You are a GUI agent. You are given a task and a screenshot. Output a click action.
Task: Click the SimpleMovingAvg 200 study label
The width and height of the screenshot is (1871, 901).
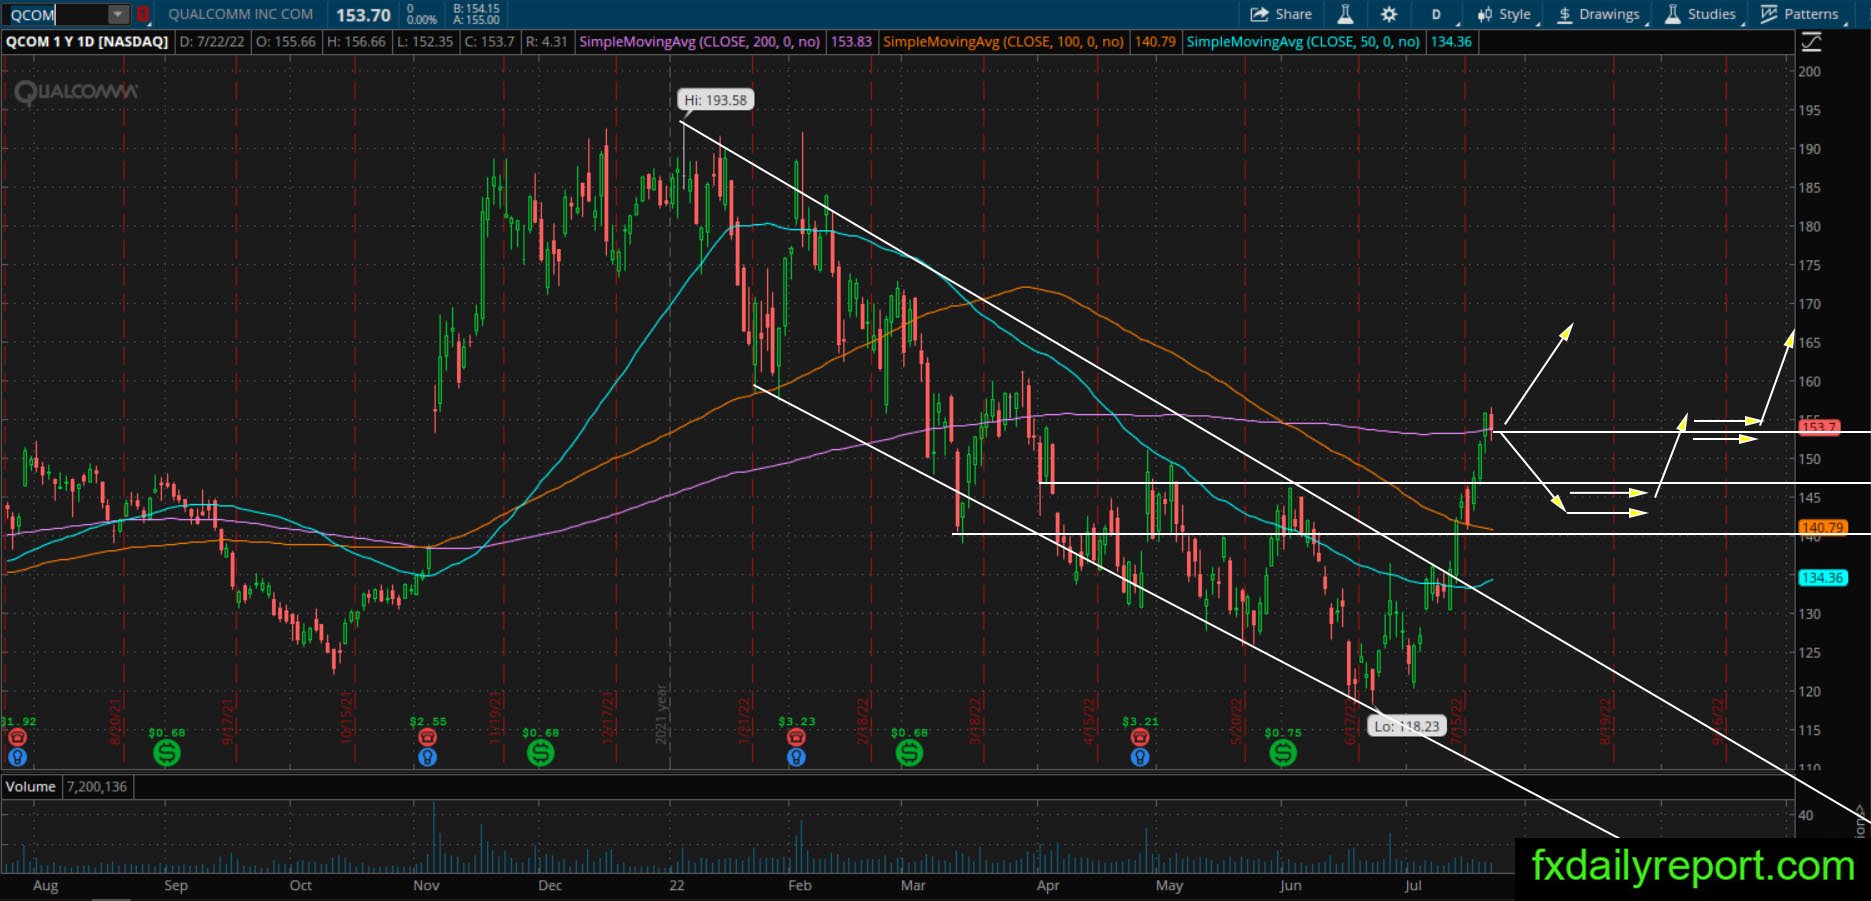[x=700, y=42]
